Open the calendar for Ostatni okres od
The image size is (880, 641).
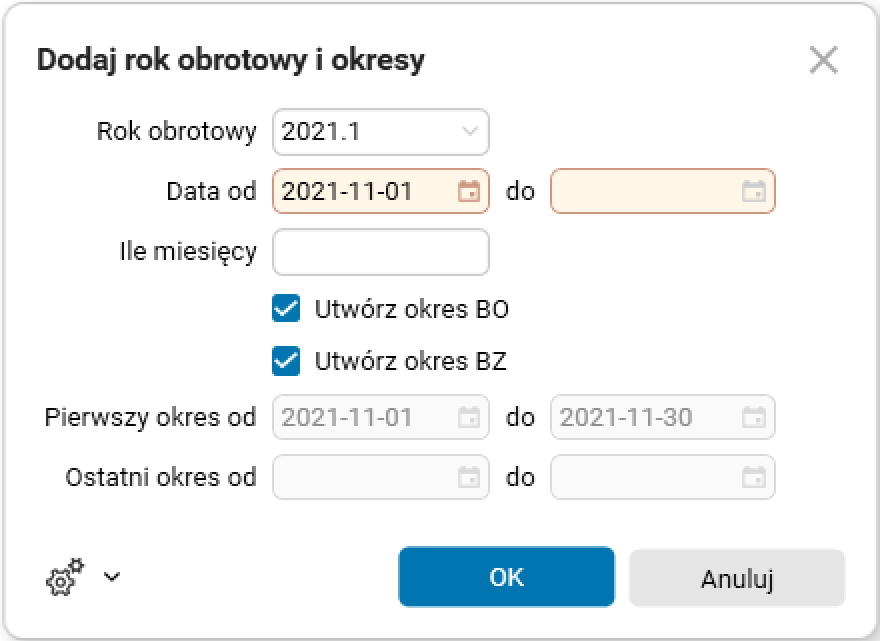(467, 477)
